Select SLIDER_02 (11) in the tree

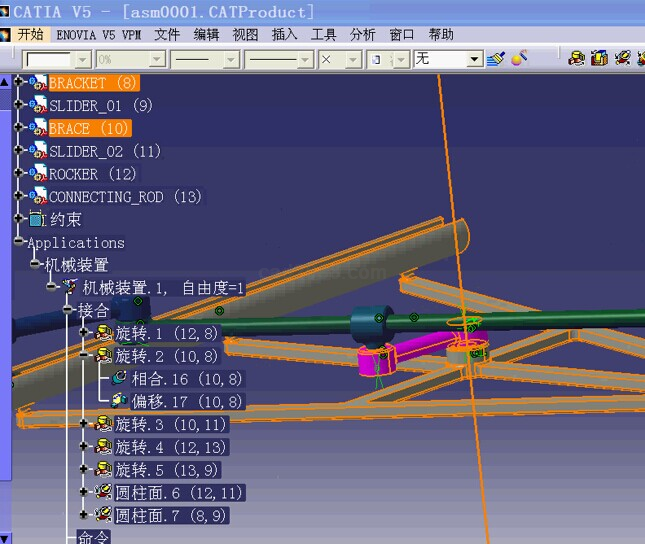click(105, 151)
